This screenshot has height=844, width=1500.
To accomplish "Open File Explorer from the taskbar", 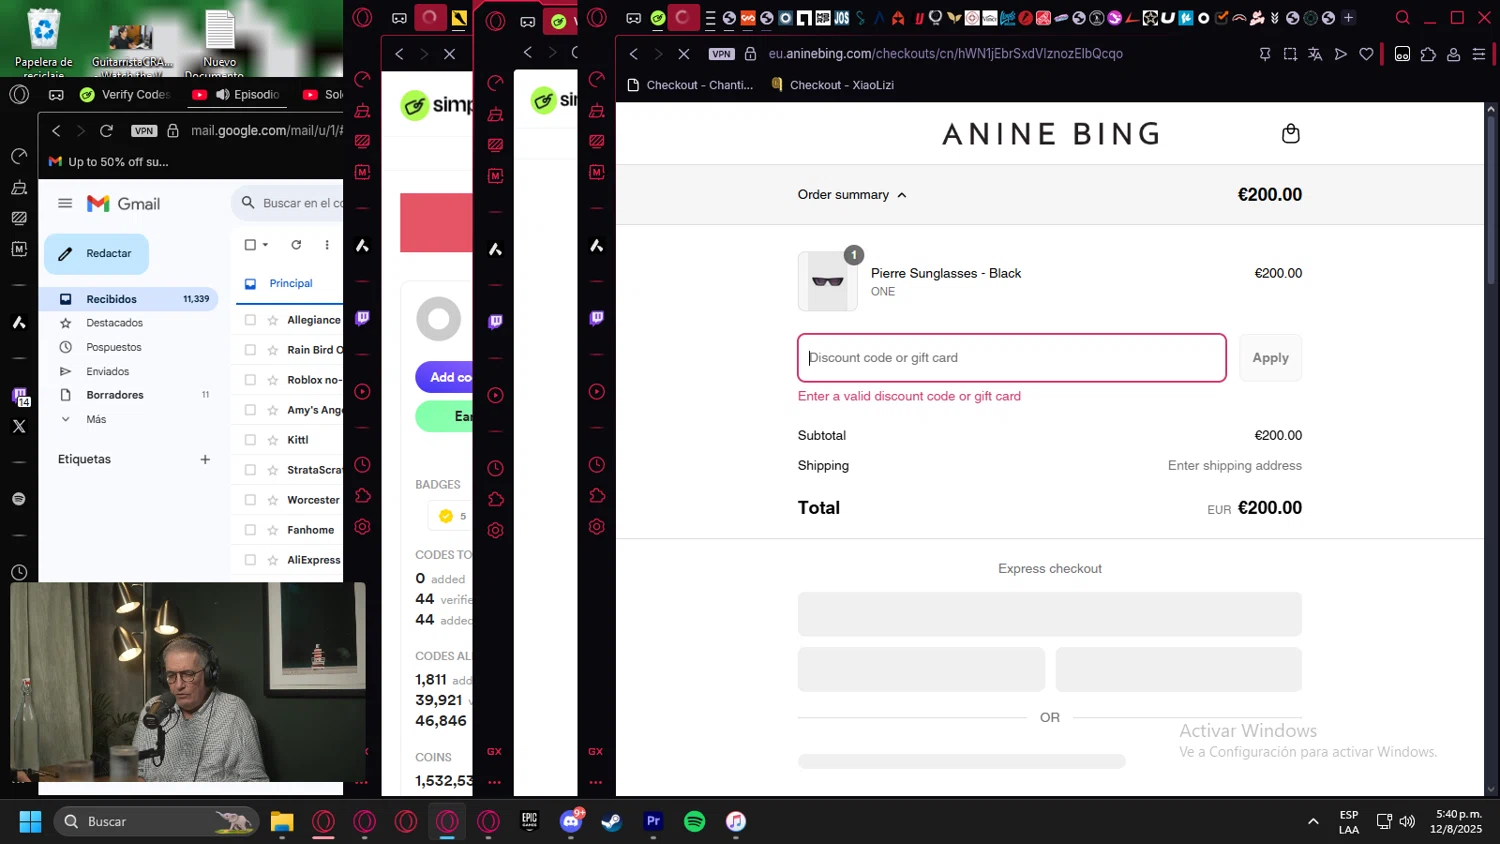I will click(282, 821).
